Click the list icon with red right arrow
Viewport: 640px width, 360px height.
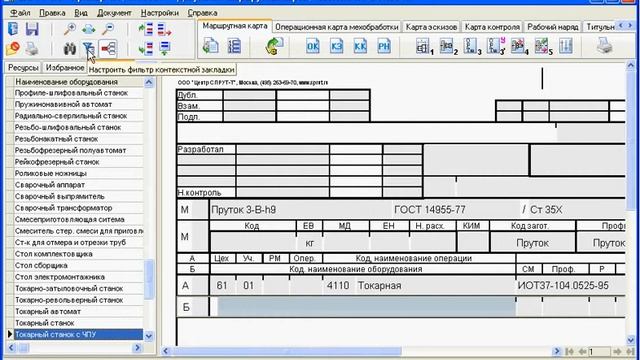click(164, 29)
